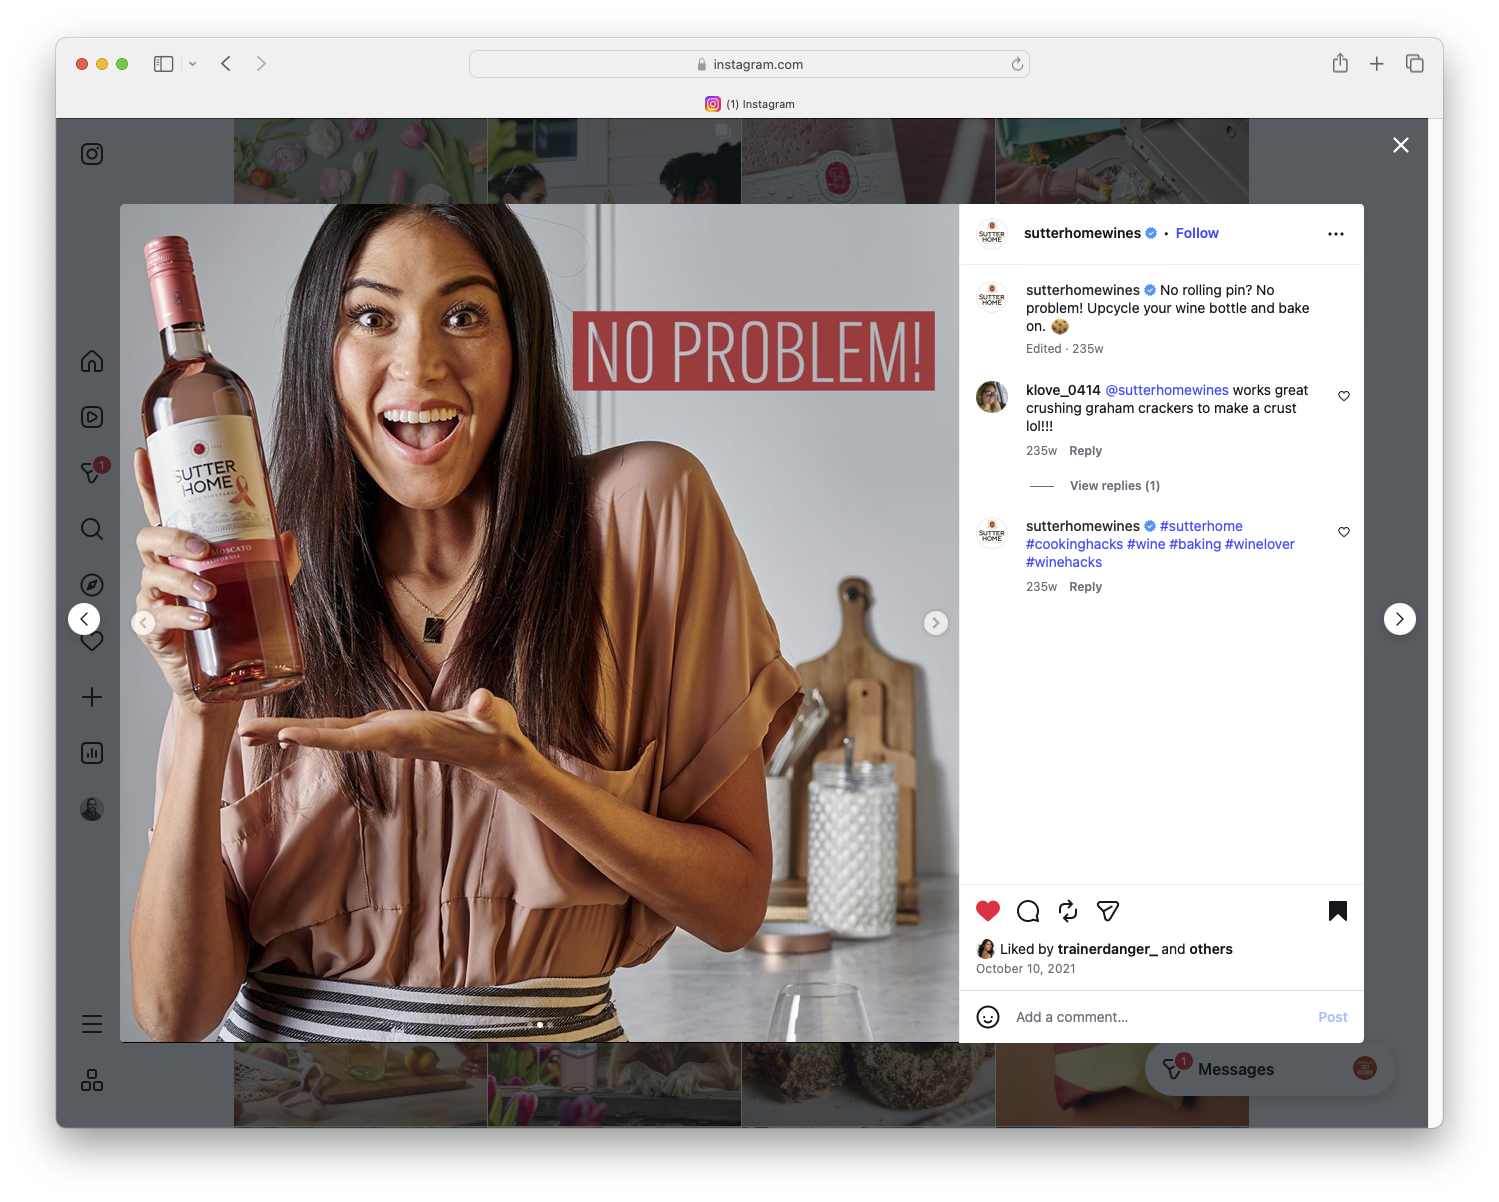Reload page from address bar
Image resolution: width=1499 pixels, height=1202 pixels.
click(1017, 64)
